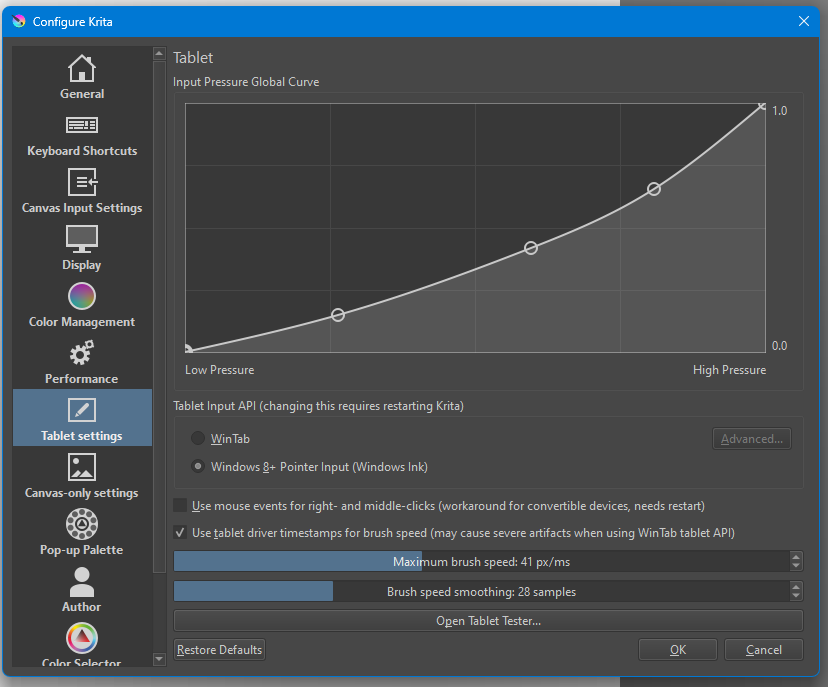Select Windows 8+ Pointer Input radio button
Viewport: 828px width, 687px height.
click(198, 466)
